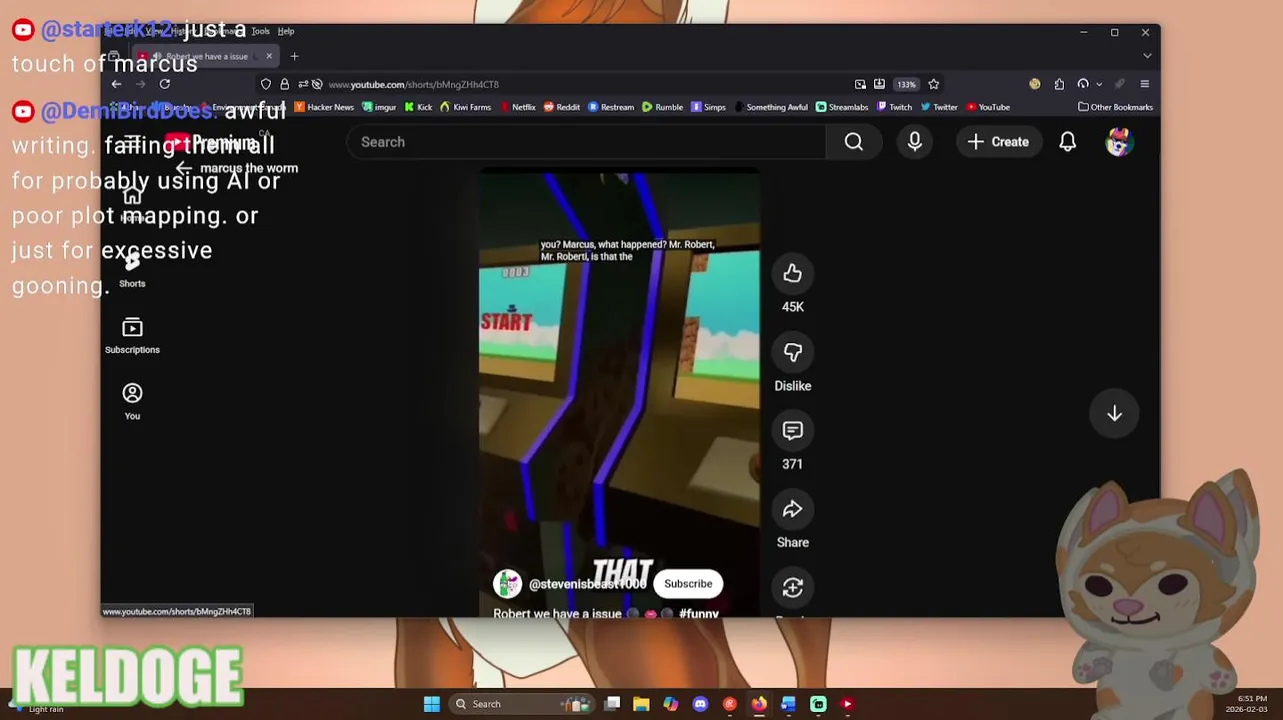Image resolution: width=1283 pixels, height=720 pixels.
Task: Open the @stevenisbeast channel name link
Action: click(x=588, y=584)
